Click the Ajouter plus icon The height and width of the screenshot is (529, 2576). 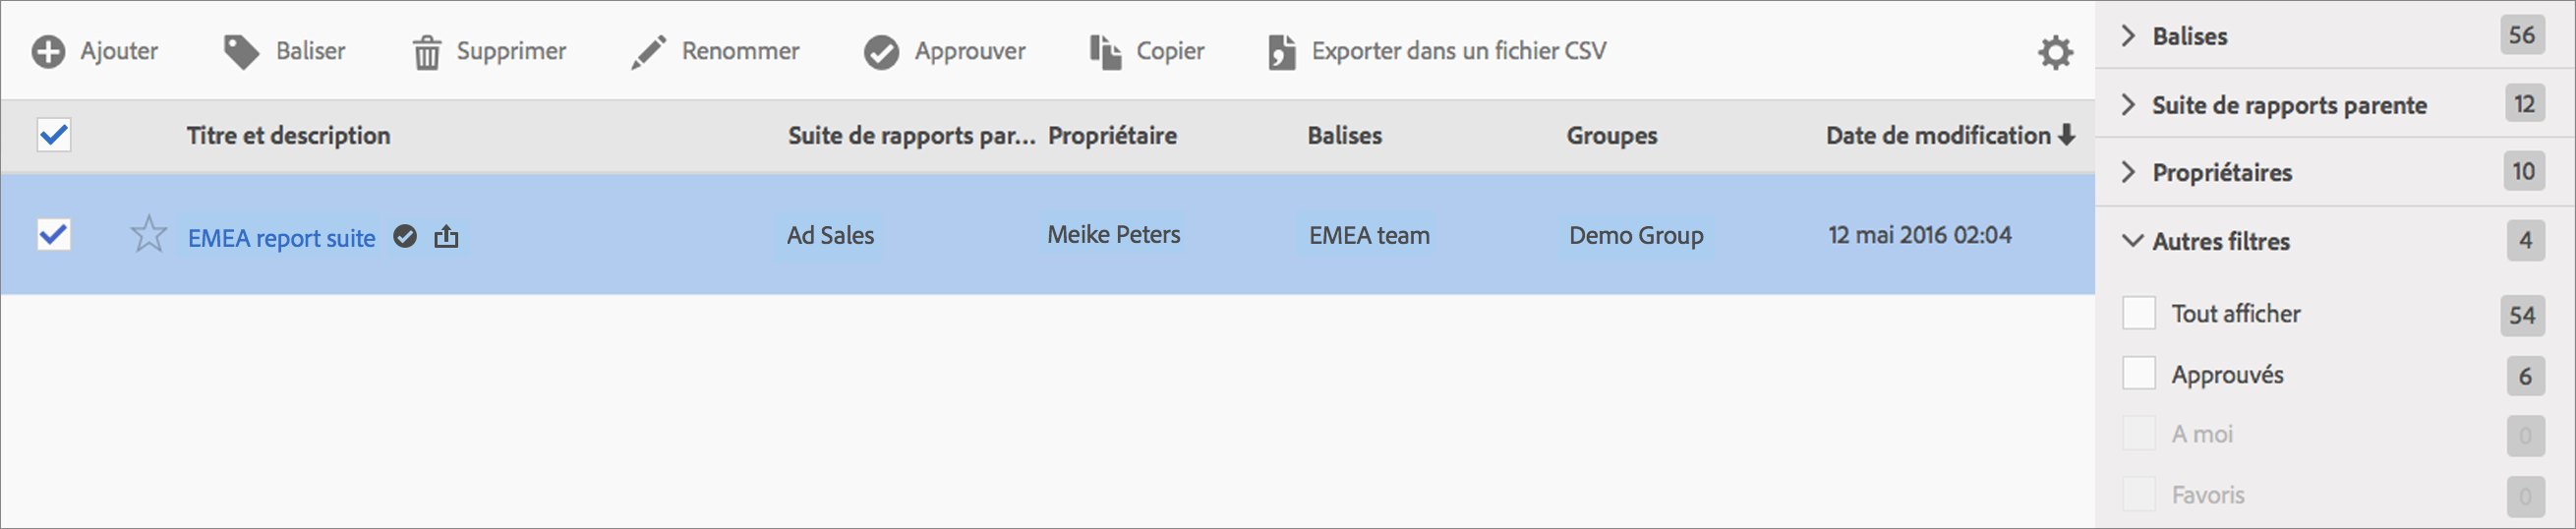tap(48, 52)
